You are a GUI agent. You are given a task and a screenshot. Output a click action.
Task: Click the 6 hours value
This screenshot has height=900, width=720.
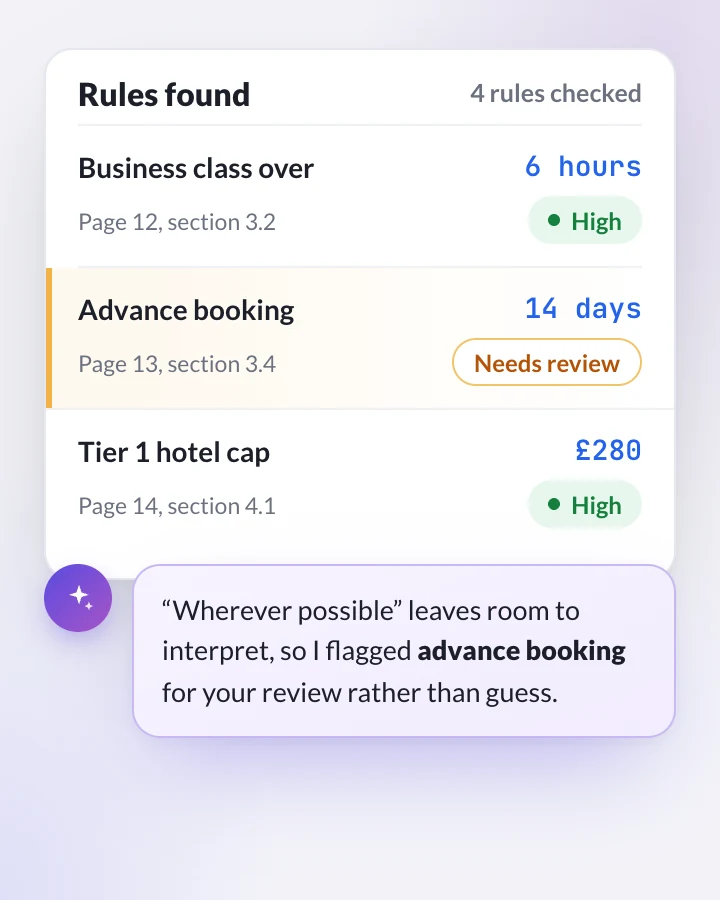tap(583, 166)
